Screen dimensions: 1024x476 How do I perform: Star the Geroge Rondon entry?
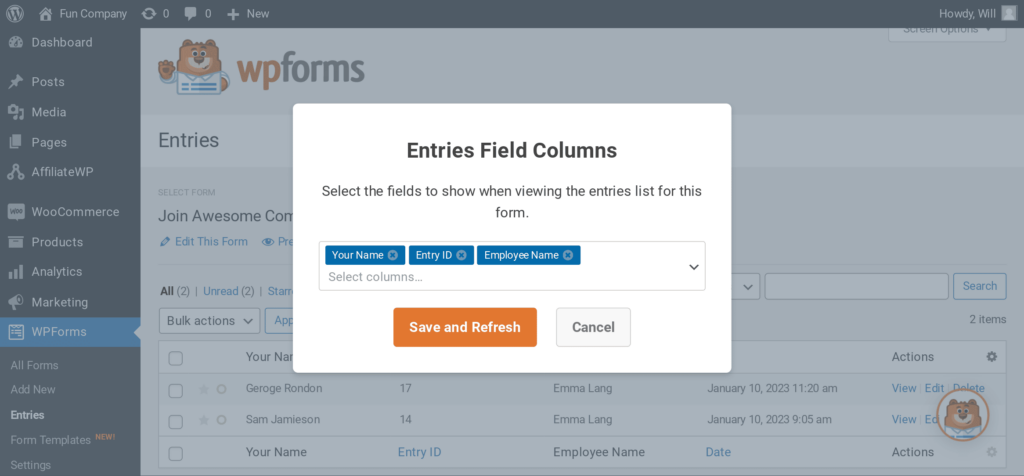[x=204, y=389]
